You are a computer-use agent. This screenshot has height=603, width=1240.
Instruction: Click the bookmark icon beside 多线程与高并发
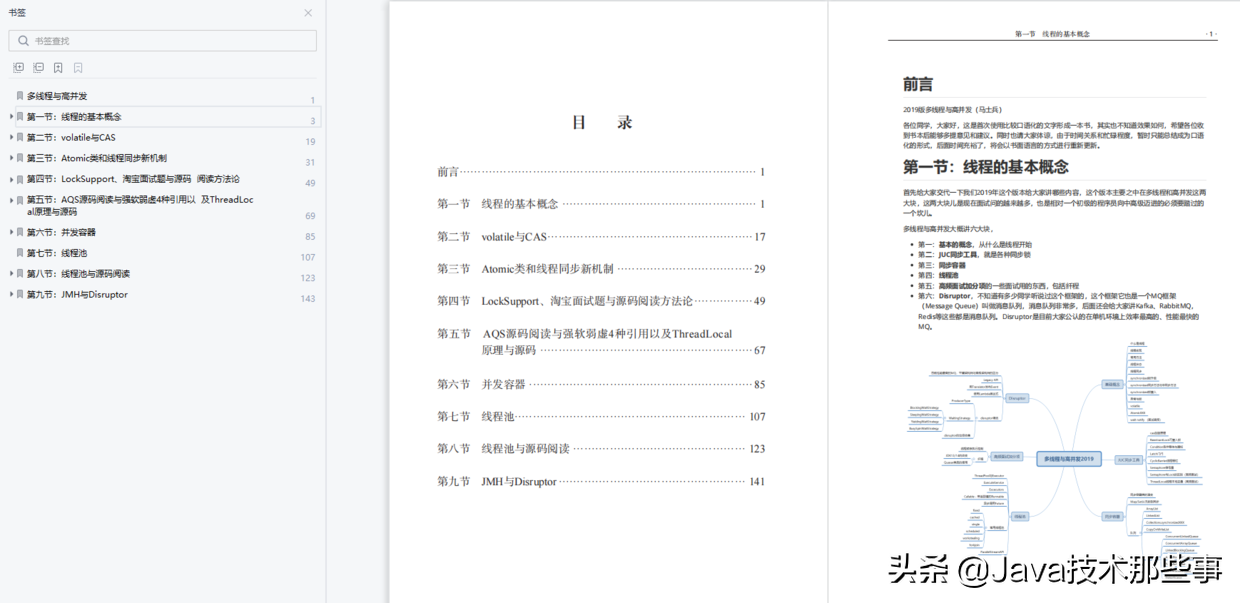click(19, 94)
